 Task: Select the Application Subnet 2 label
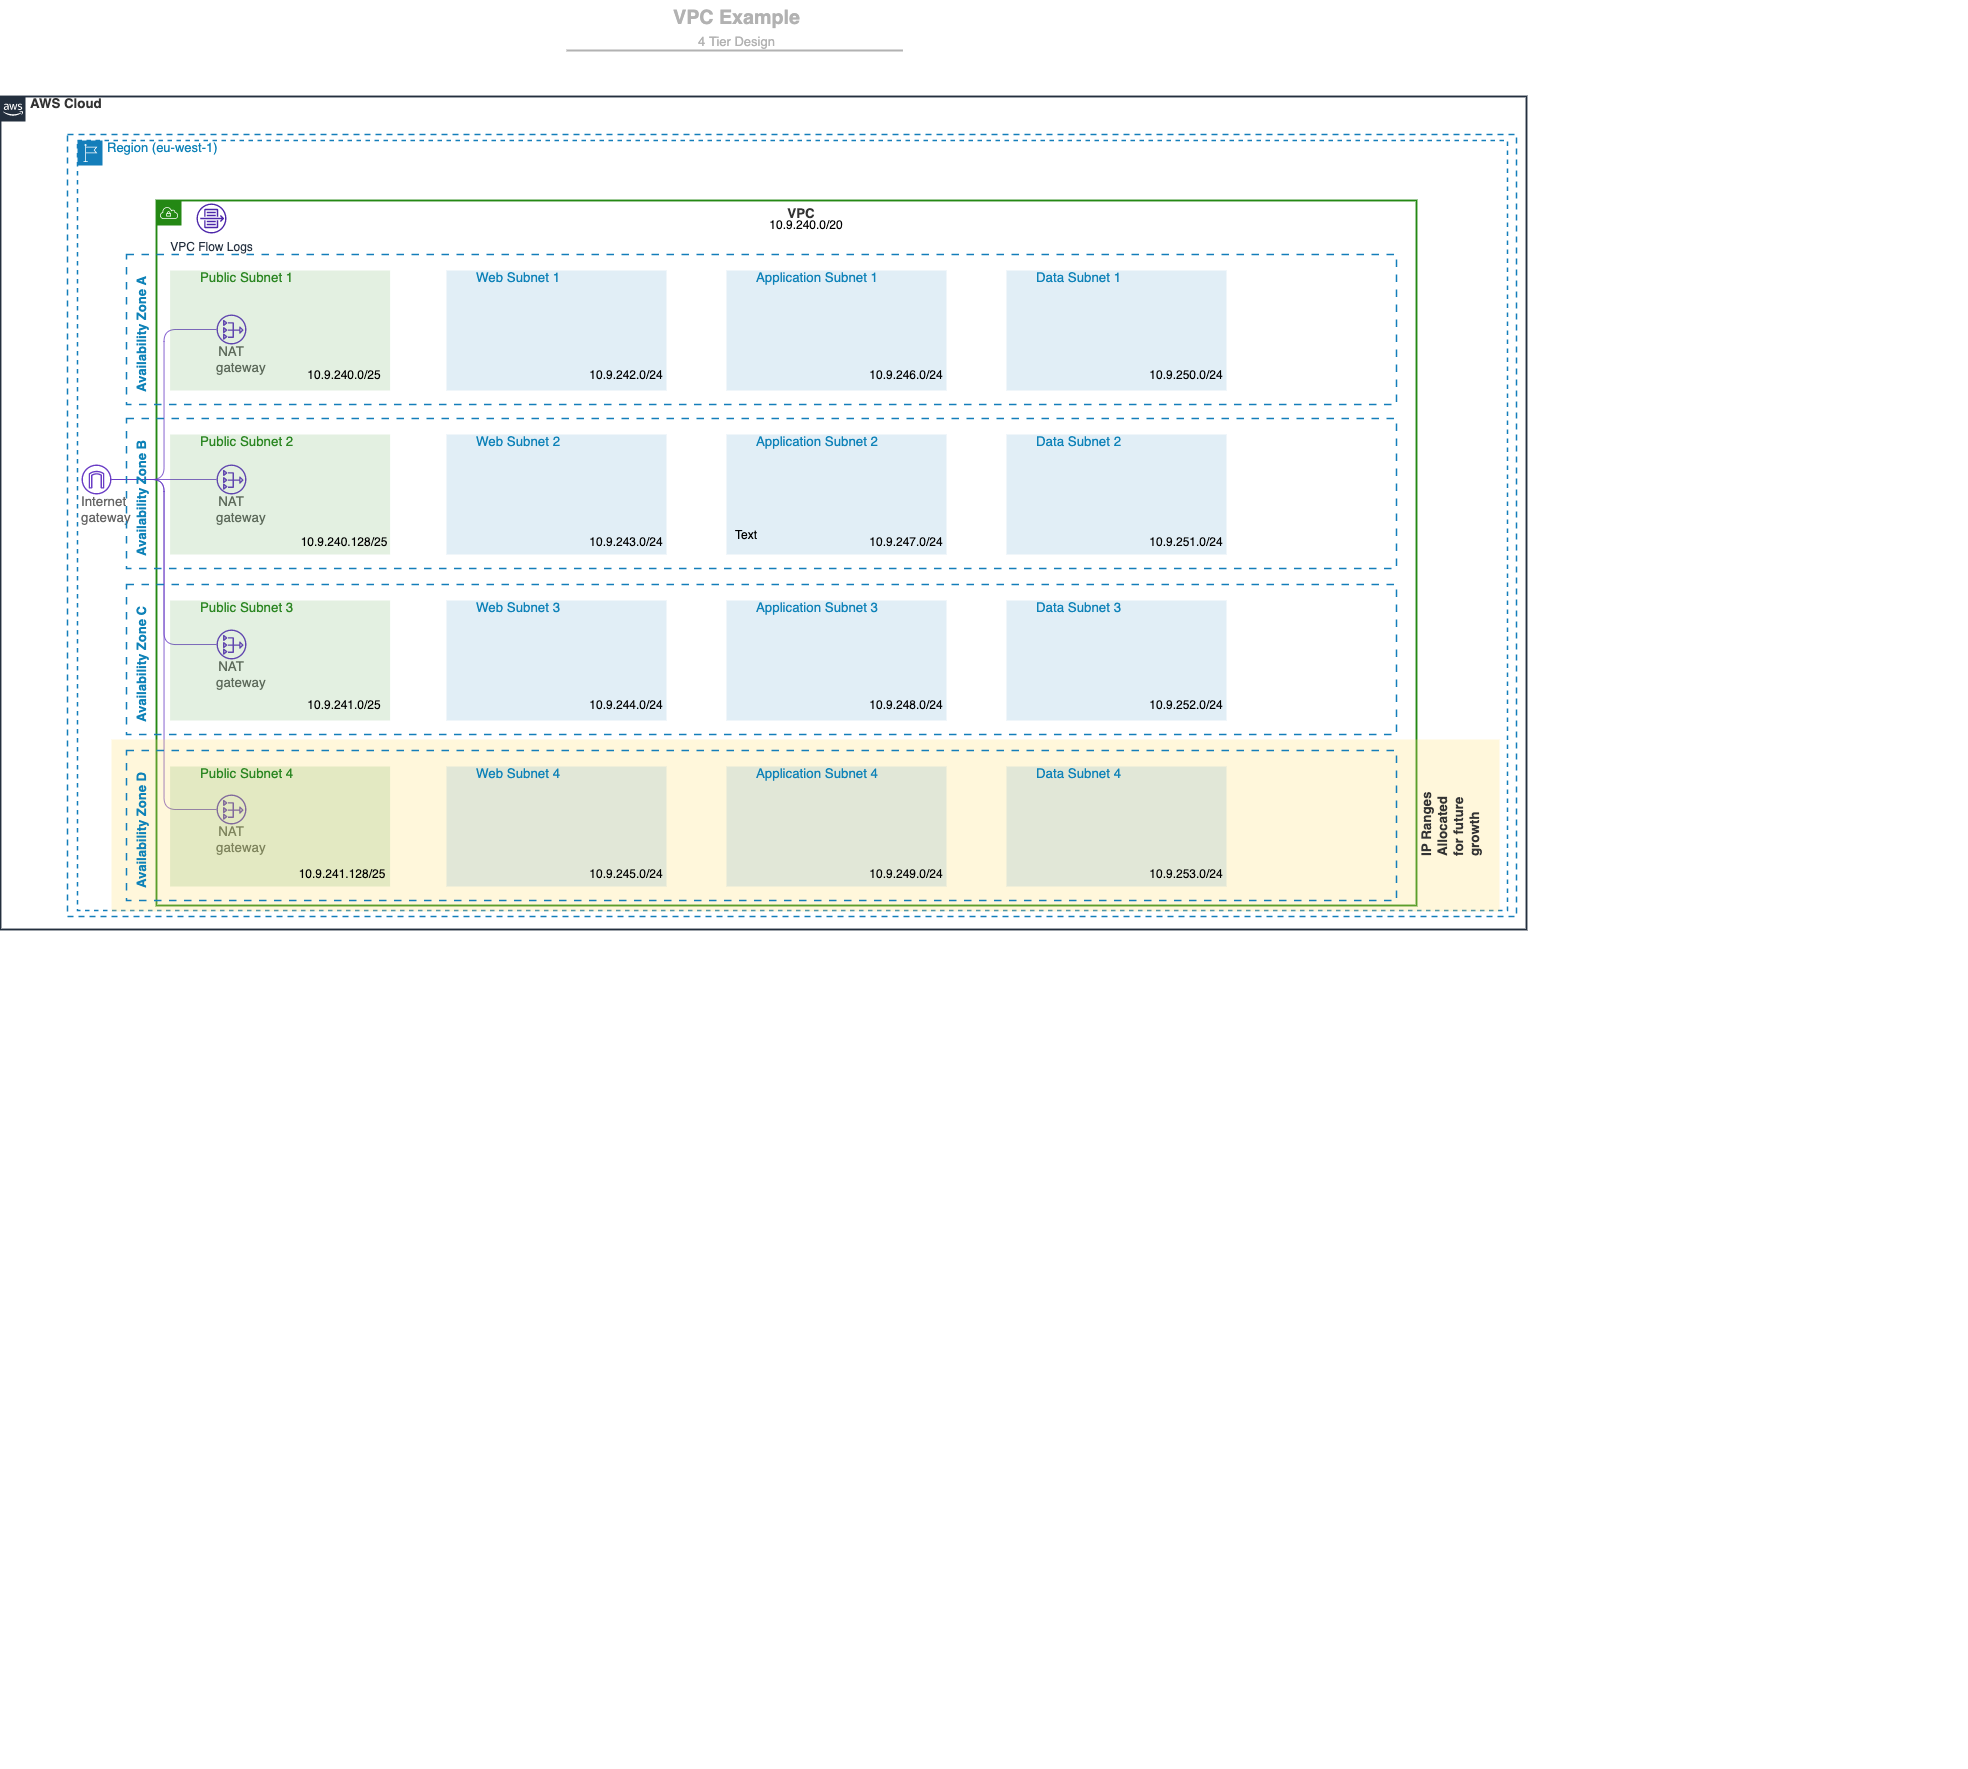(x=816, y=442)
